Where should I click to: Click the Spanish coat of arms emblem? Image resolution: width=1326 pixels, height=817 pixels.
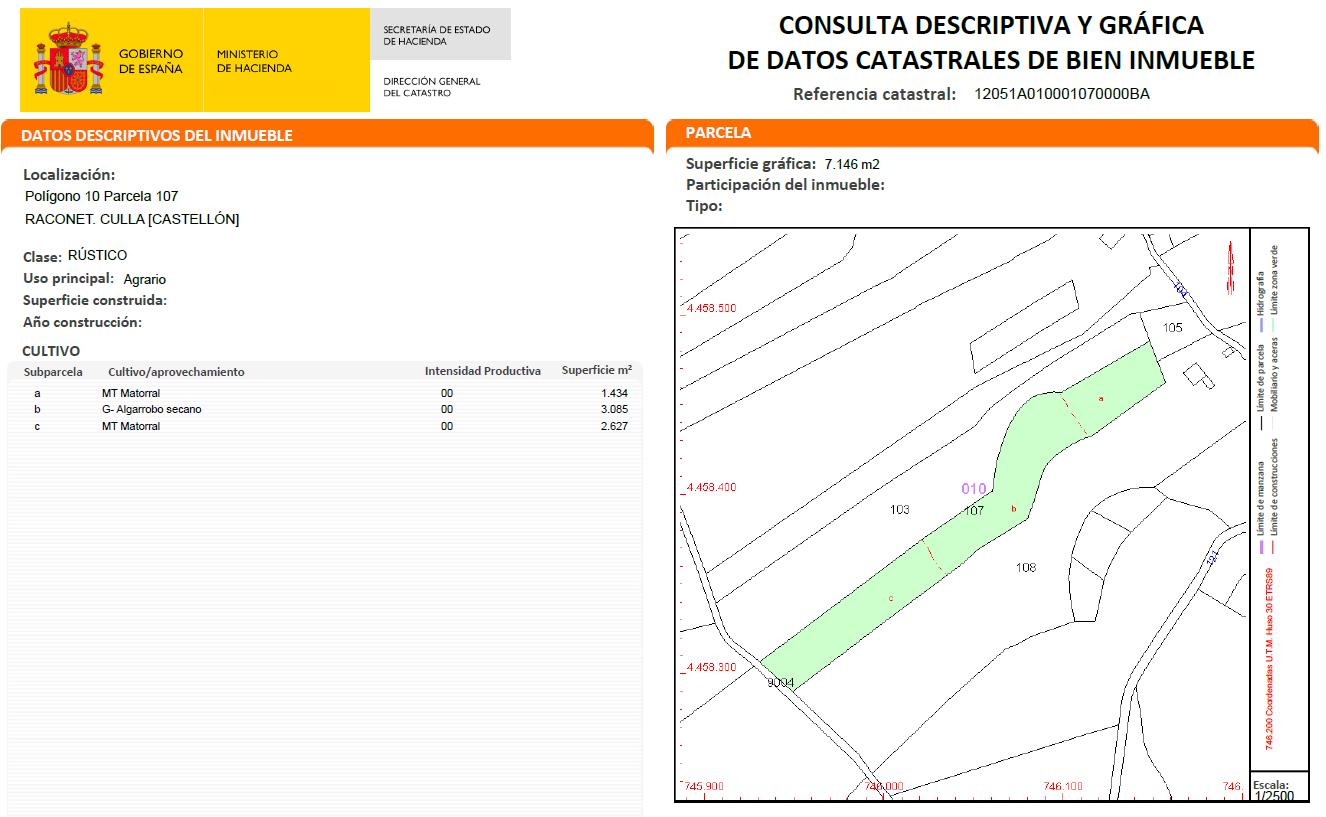69,60
